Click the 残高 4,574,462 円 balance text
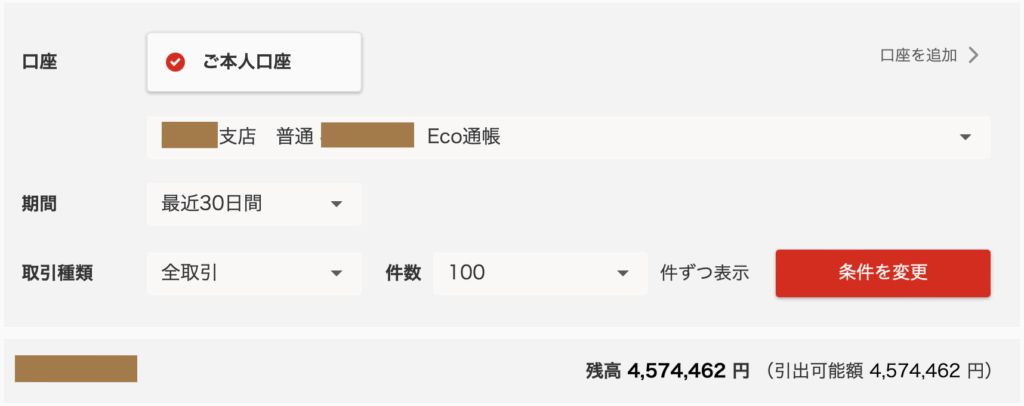The height and width of the screenshot is (406, 1024). 667,371
